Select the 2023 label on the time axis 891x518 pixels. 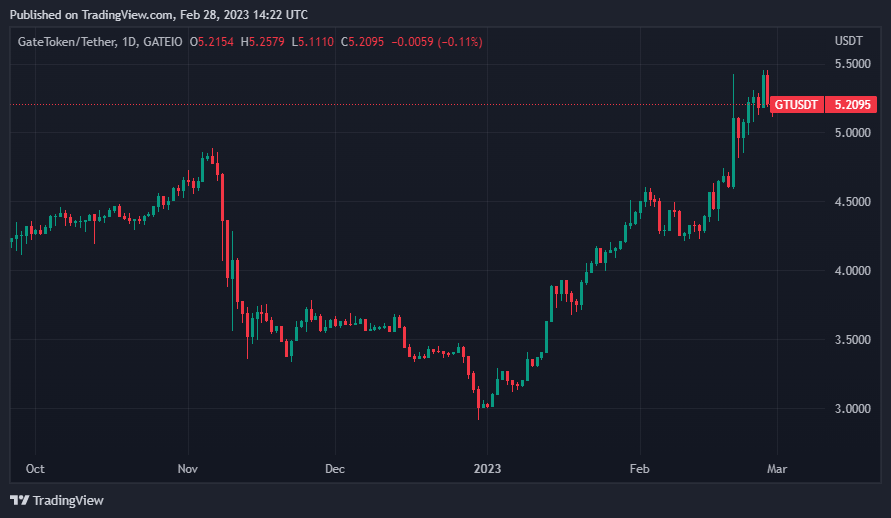(x=487, y=468)
